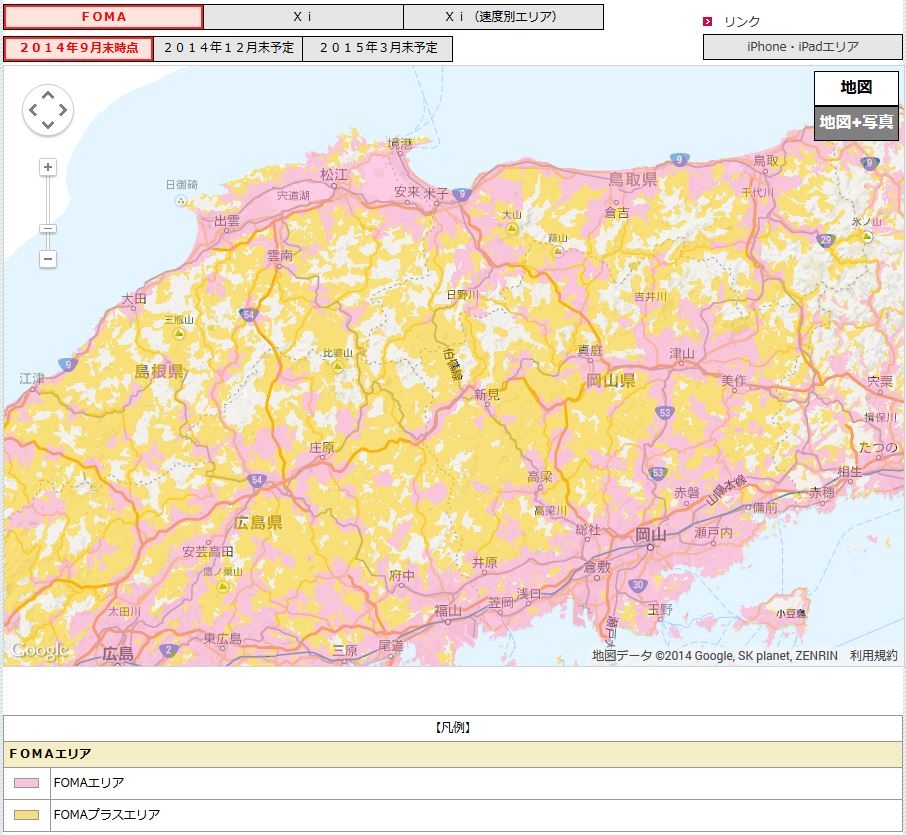
Task: Pan the map down with arrow
Action: pos(48,124)
